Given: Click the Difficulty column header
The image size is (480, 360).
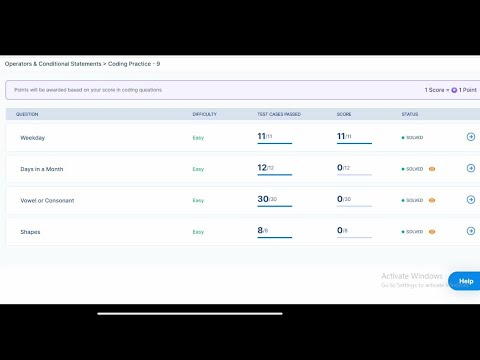Looking at the screenshot, I should pos(205,114).
